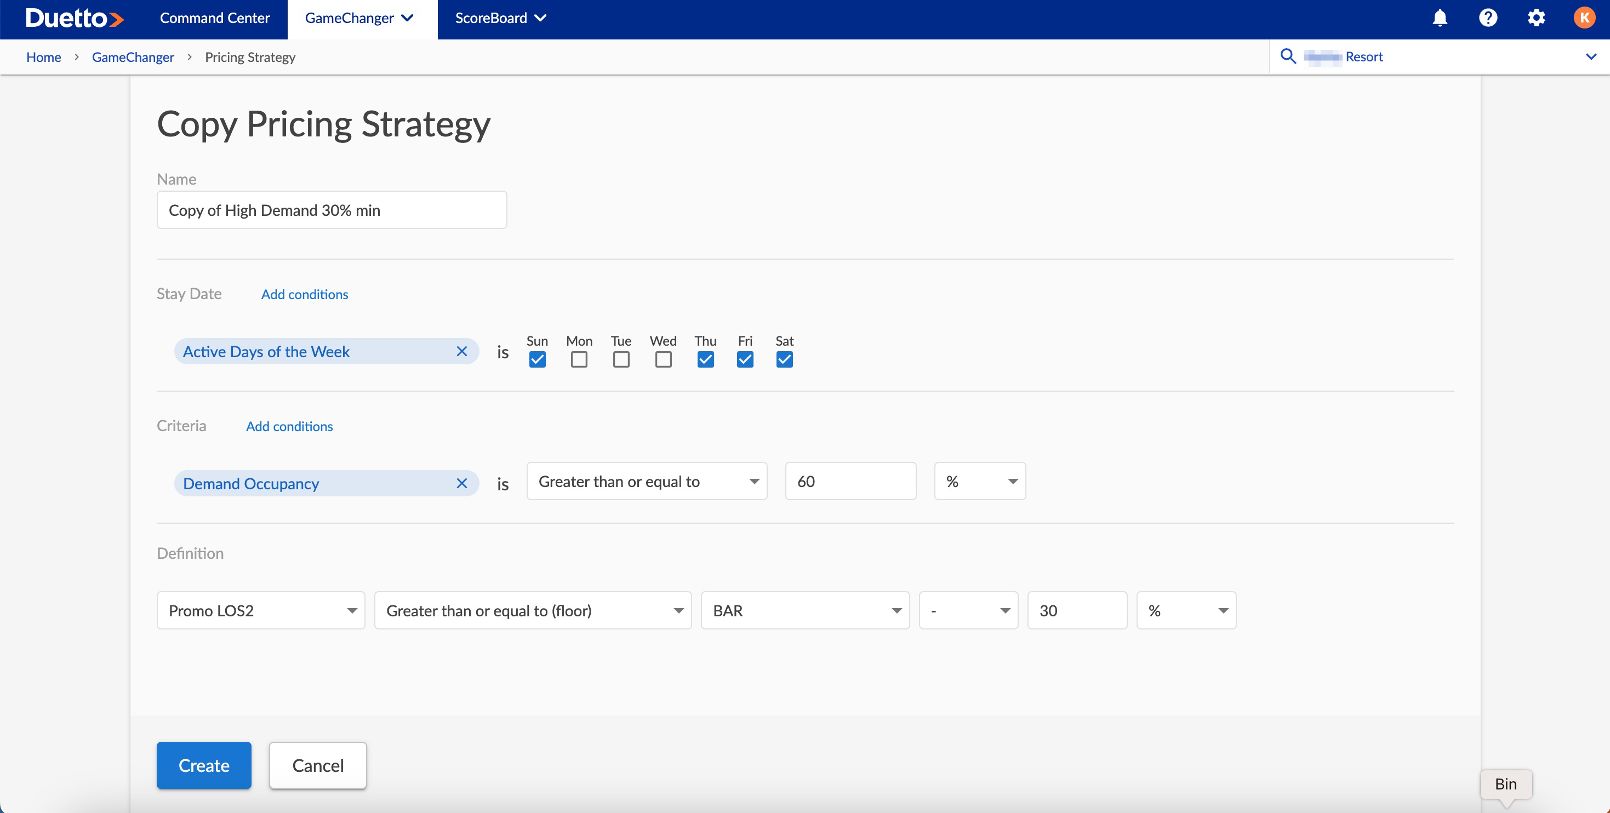
Task: Click the Create button
Action: point(204,766)
